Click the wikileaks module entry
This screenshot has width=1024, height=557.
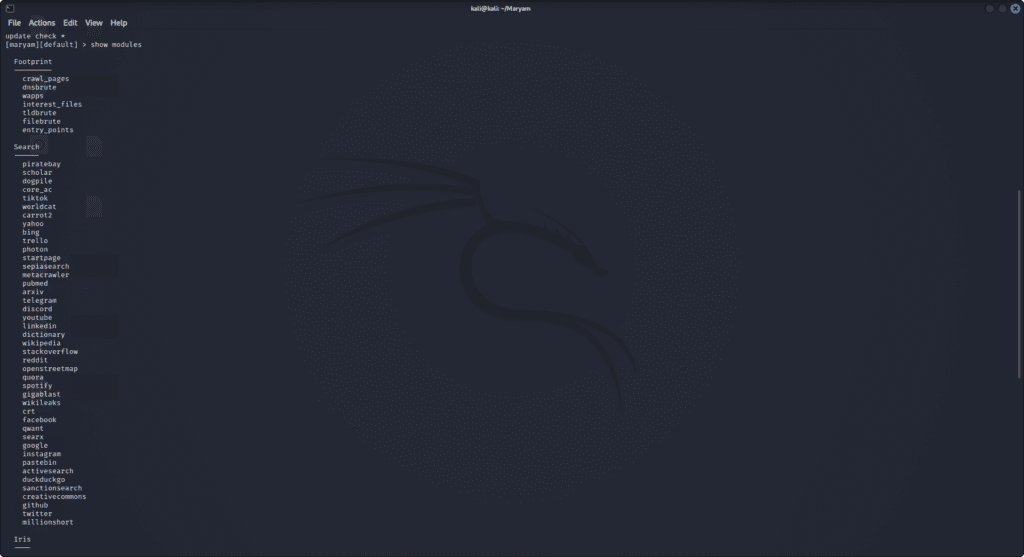pos(41,403)
